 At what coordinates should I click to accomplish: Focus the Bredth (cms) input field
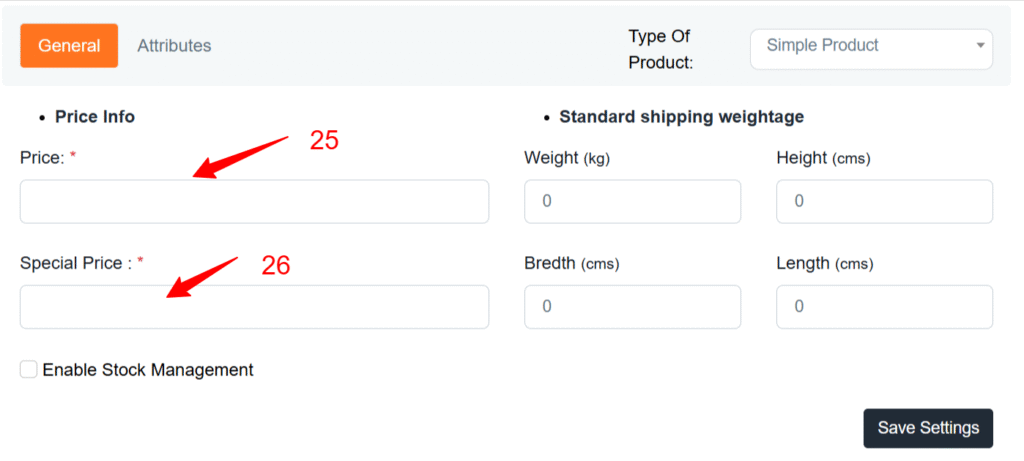click(632, 307)
